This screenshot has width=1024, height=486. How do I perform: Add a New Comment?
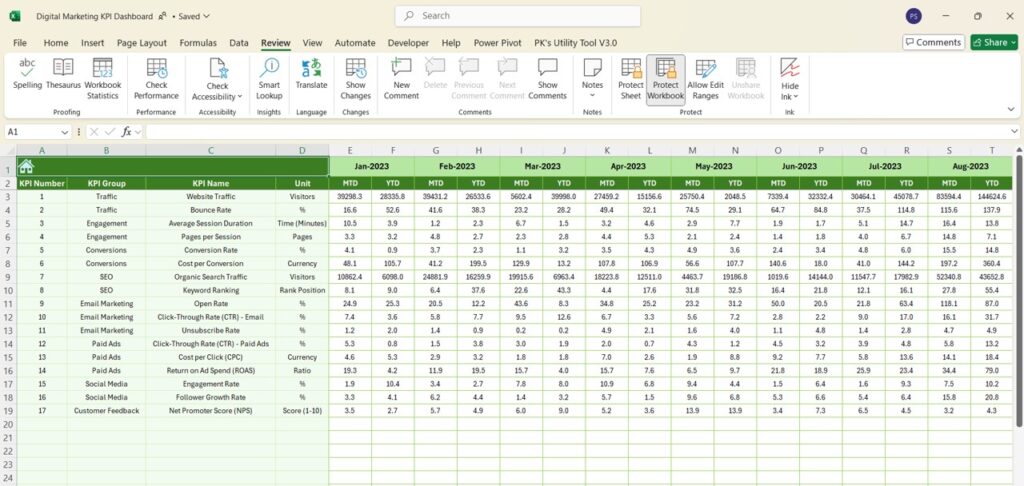point(401,78)
